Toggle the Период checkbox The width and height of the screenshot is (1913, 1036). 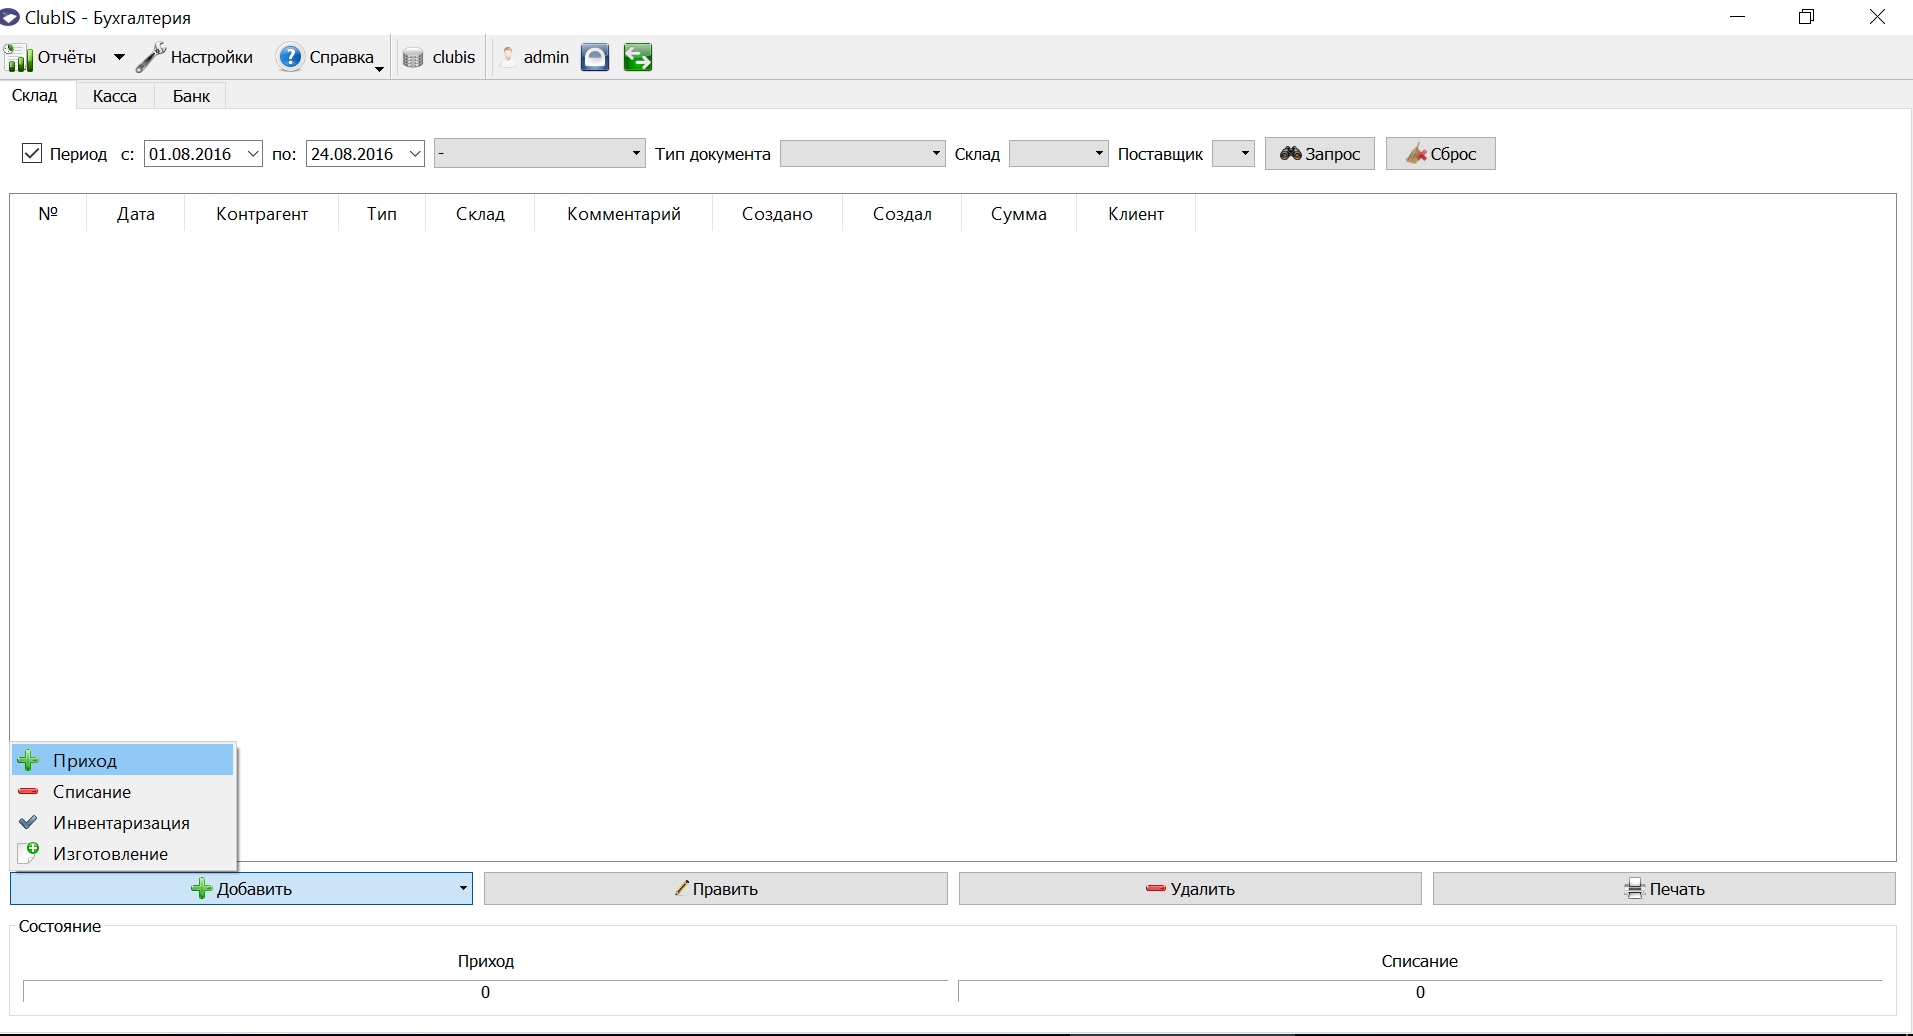[32, 153]
